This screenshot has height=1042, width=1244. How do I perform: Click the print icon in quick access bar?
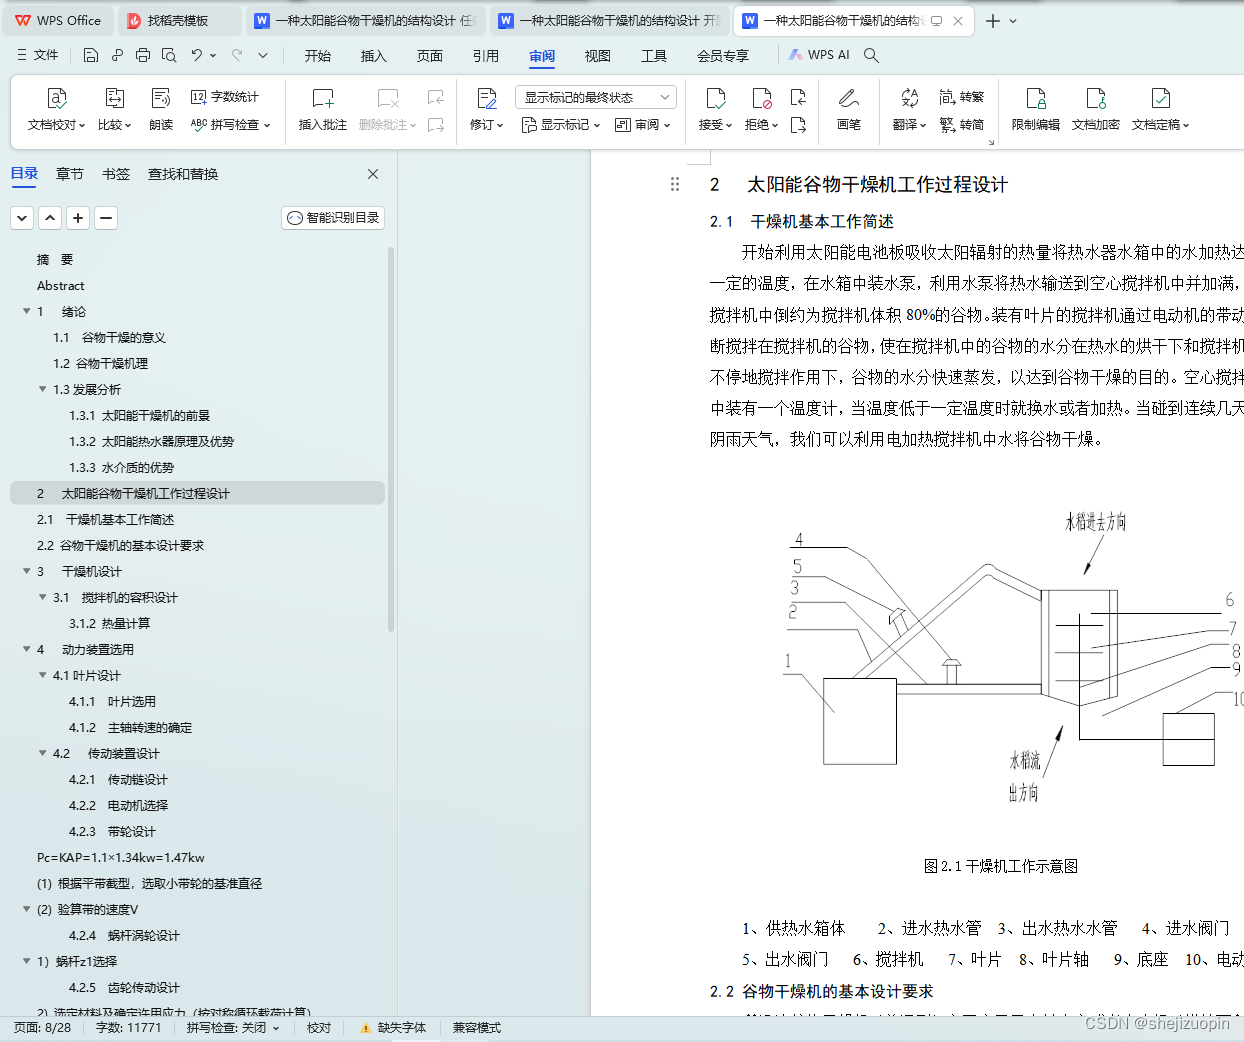[143, 55]
